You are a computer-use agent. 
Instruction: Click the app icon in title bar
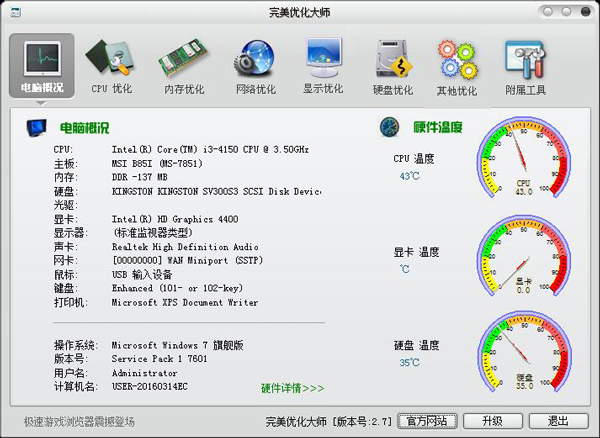tap(16, 12)
